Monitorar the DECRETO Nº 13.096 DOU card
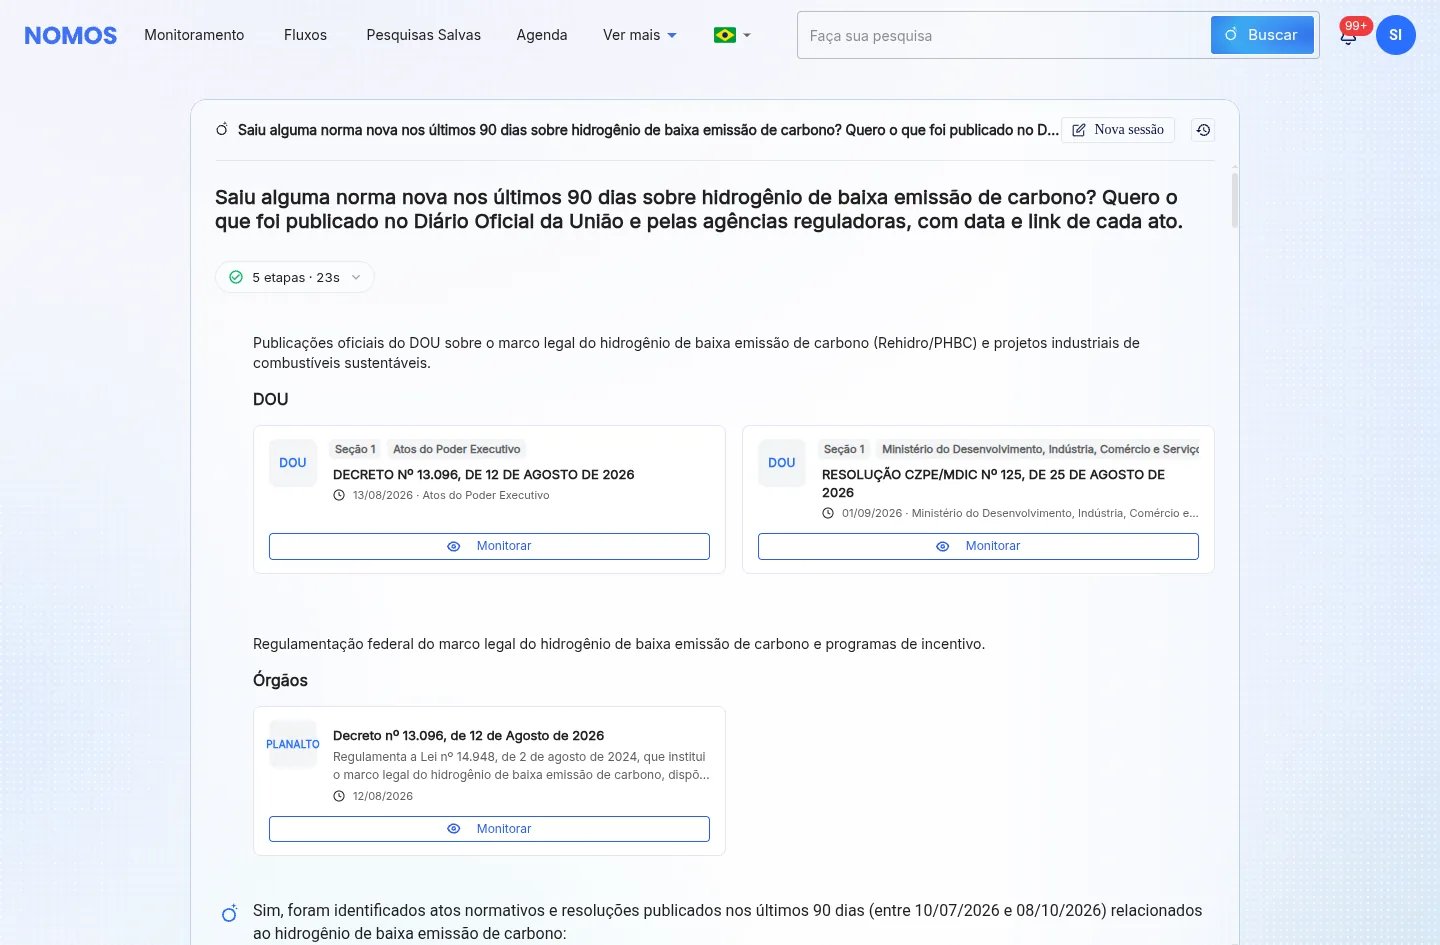Image resolution: width=1440 pixels, height=945 pixels. [x=489, y=546]
